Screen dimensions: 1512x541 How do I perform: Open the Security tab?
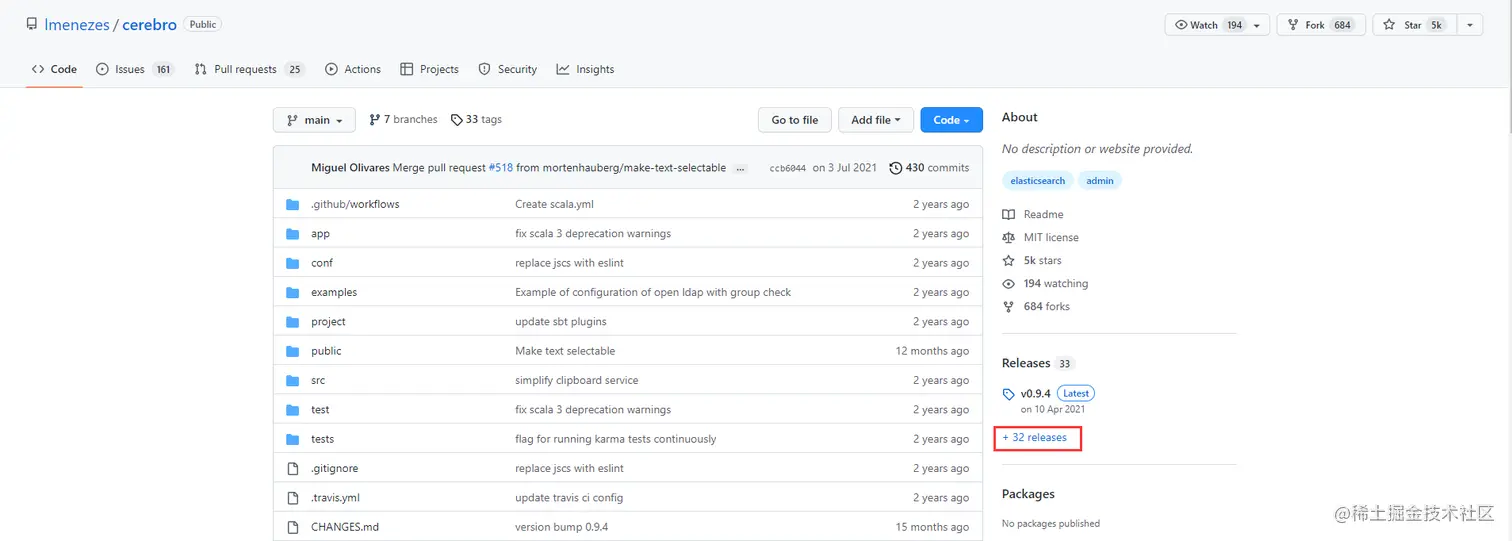coord(507,69)
